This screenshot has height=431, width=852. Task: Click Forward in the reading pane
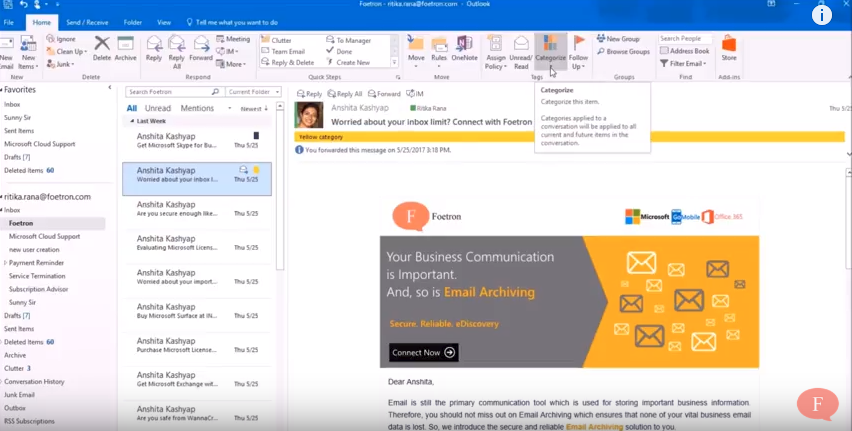(384, 94)
